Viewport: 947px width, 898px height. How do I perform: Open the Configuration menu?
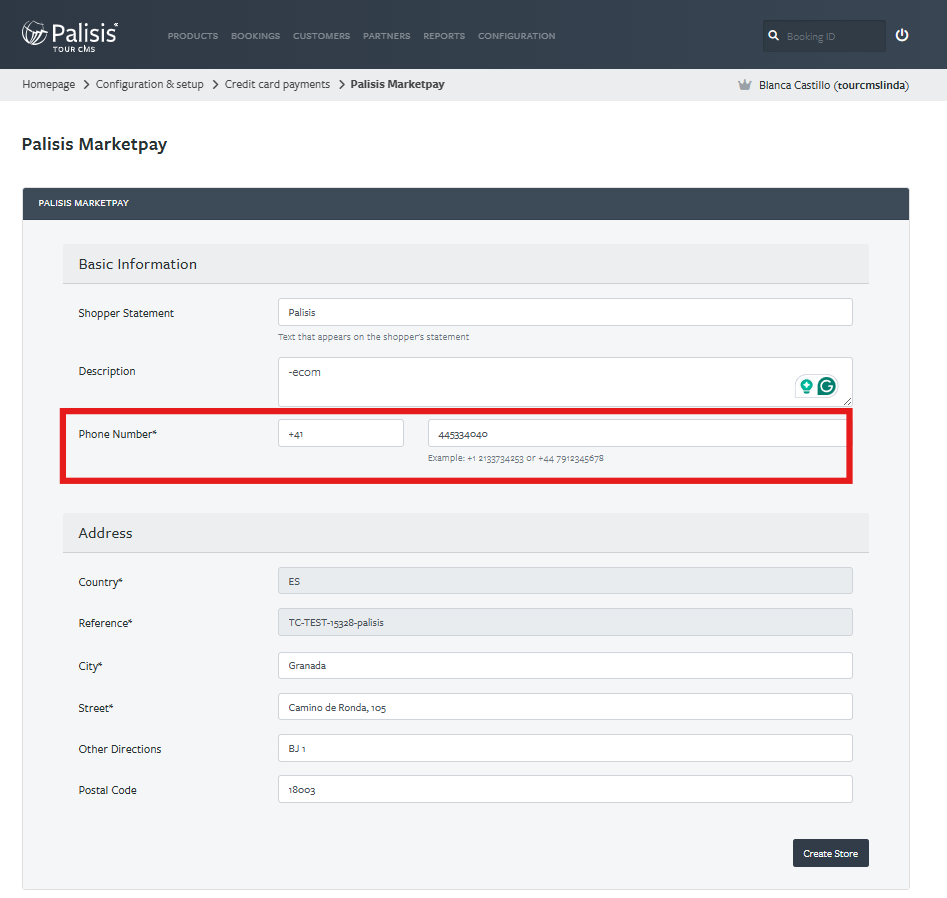[x=516, y=36]
